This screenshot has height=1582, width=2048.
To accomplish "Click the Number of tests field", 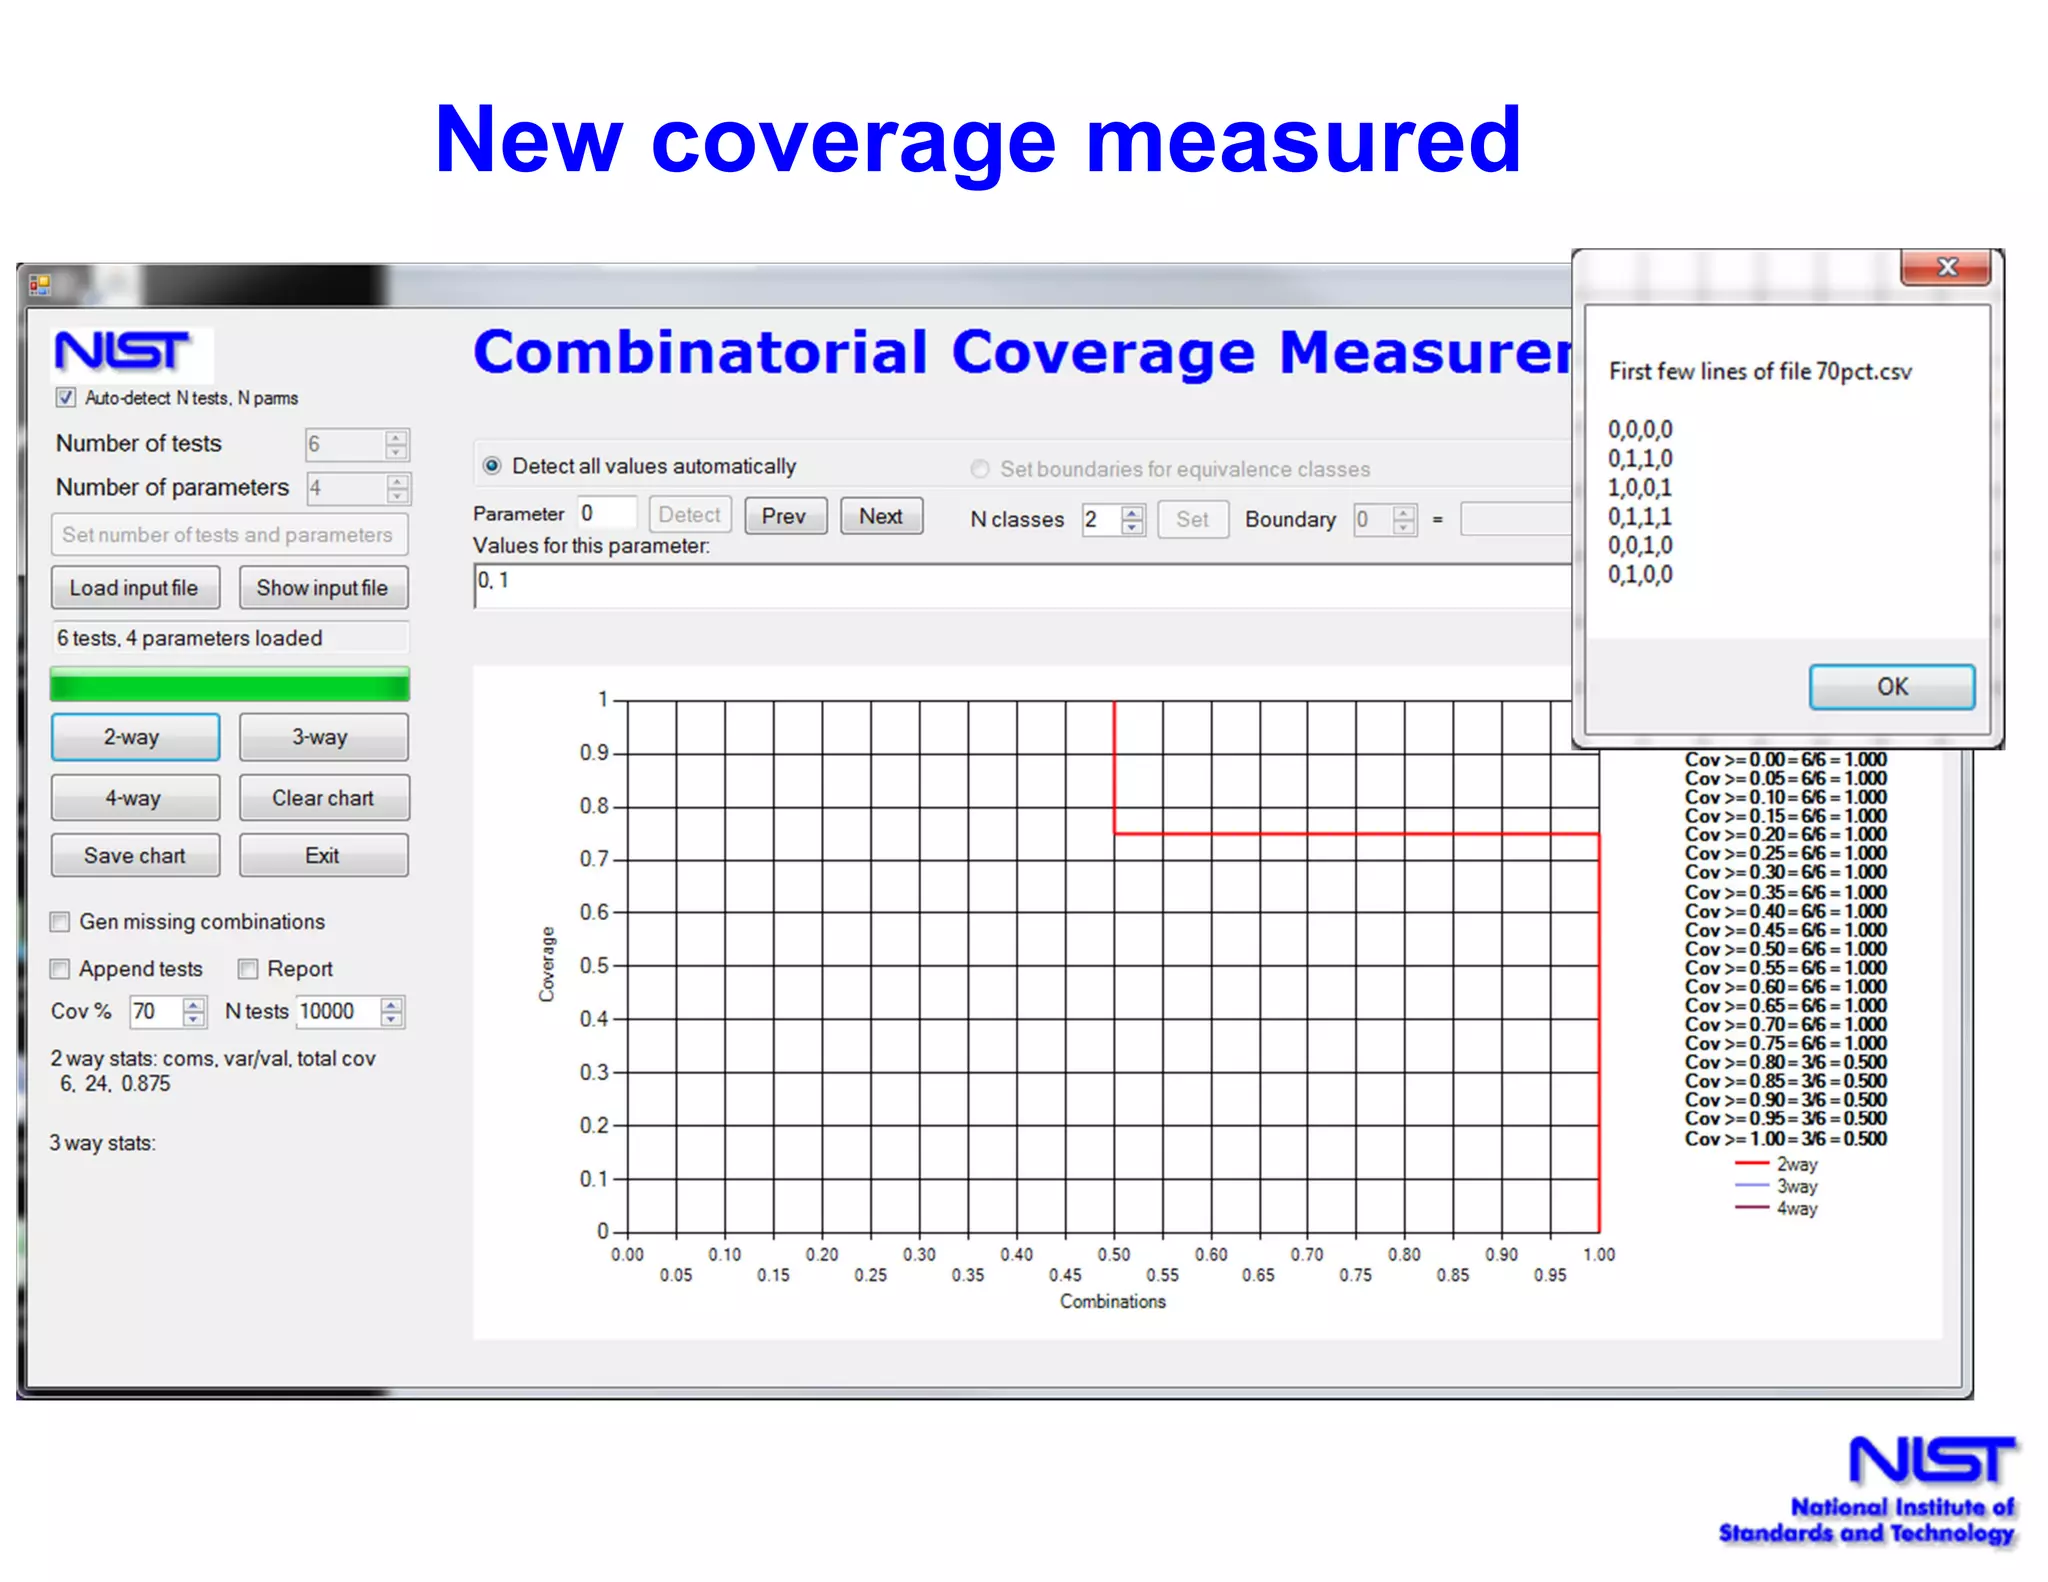I will pos(345,444).
